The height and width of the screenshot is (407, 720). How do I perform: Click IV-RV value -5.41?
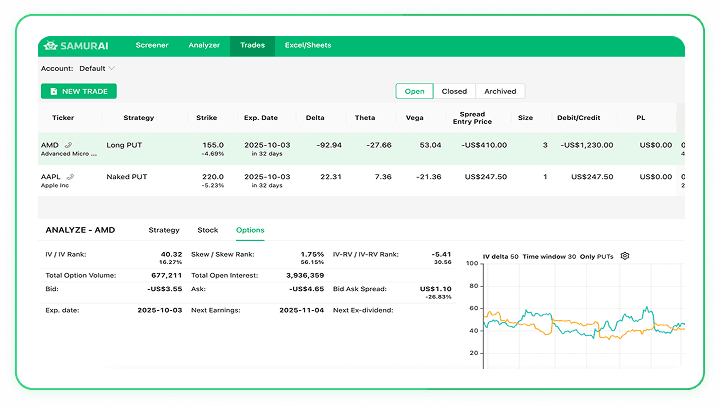441,254
